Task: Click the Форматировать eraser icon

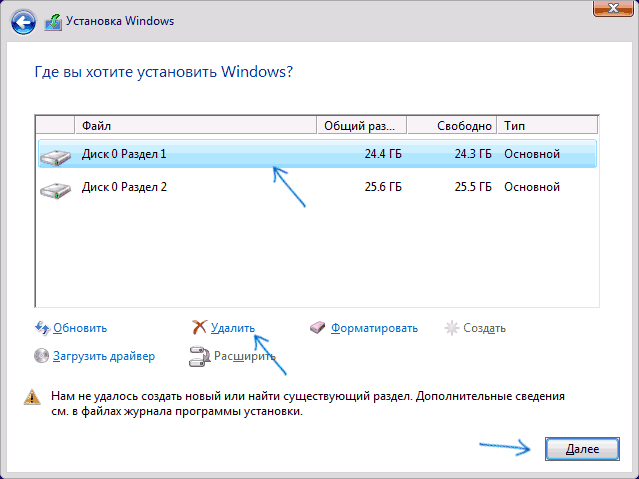Action: click(319, 328)
